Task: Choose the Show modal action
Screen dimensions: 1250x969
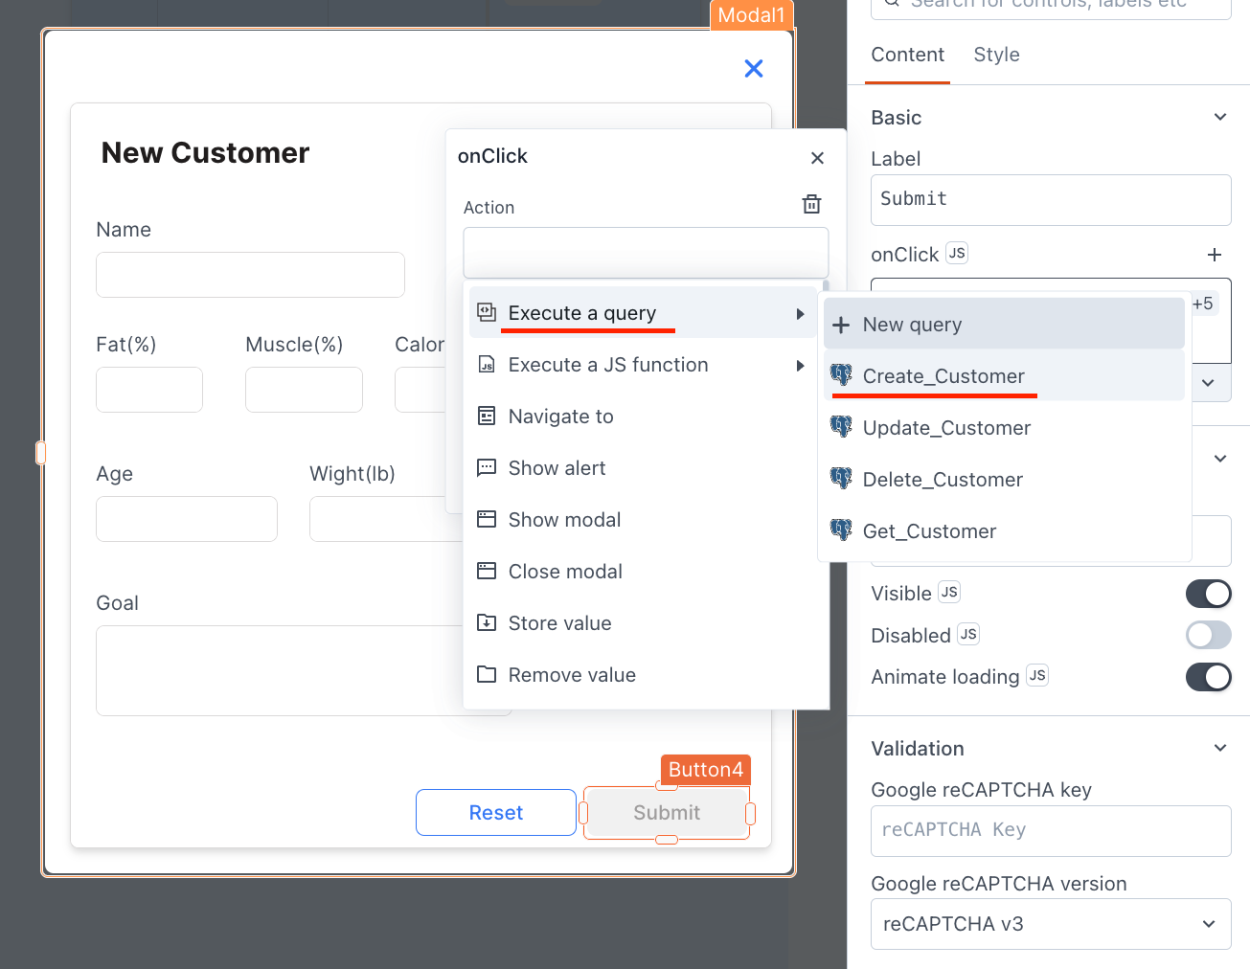Action: pos(643,520)
